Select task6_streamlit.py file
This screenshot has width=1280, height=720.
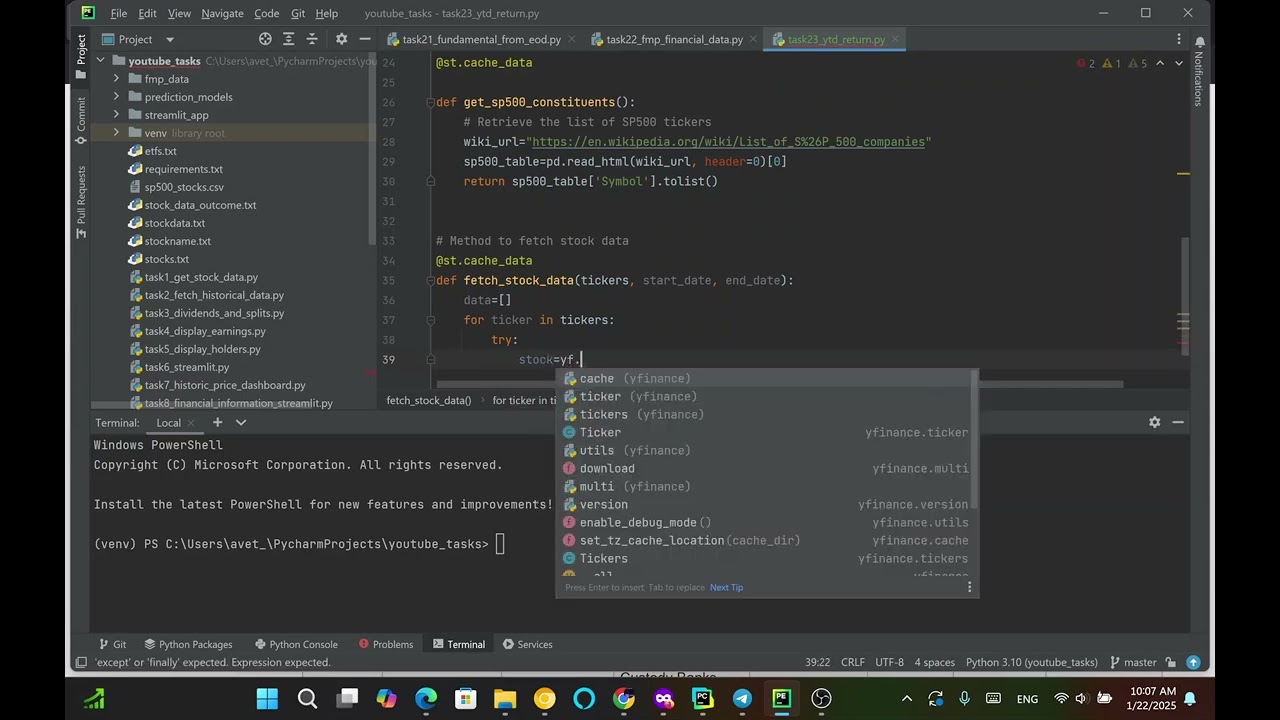click(186, 367)
